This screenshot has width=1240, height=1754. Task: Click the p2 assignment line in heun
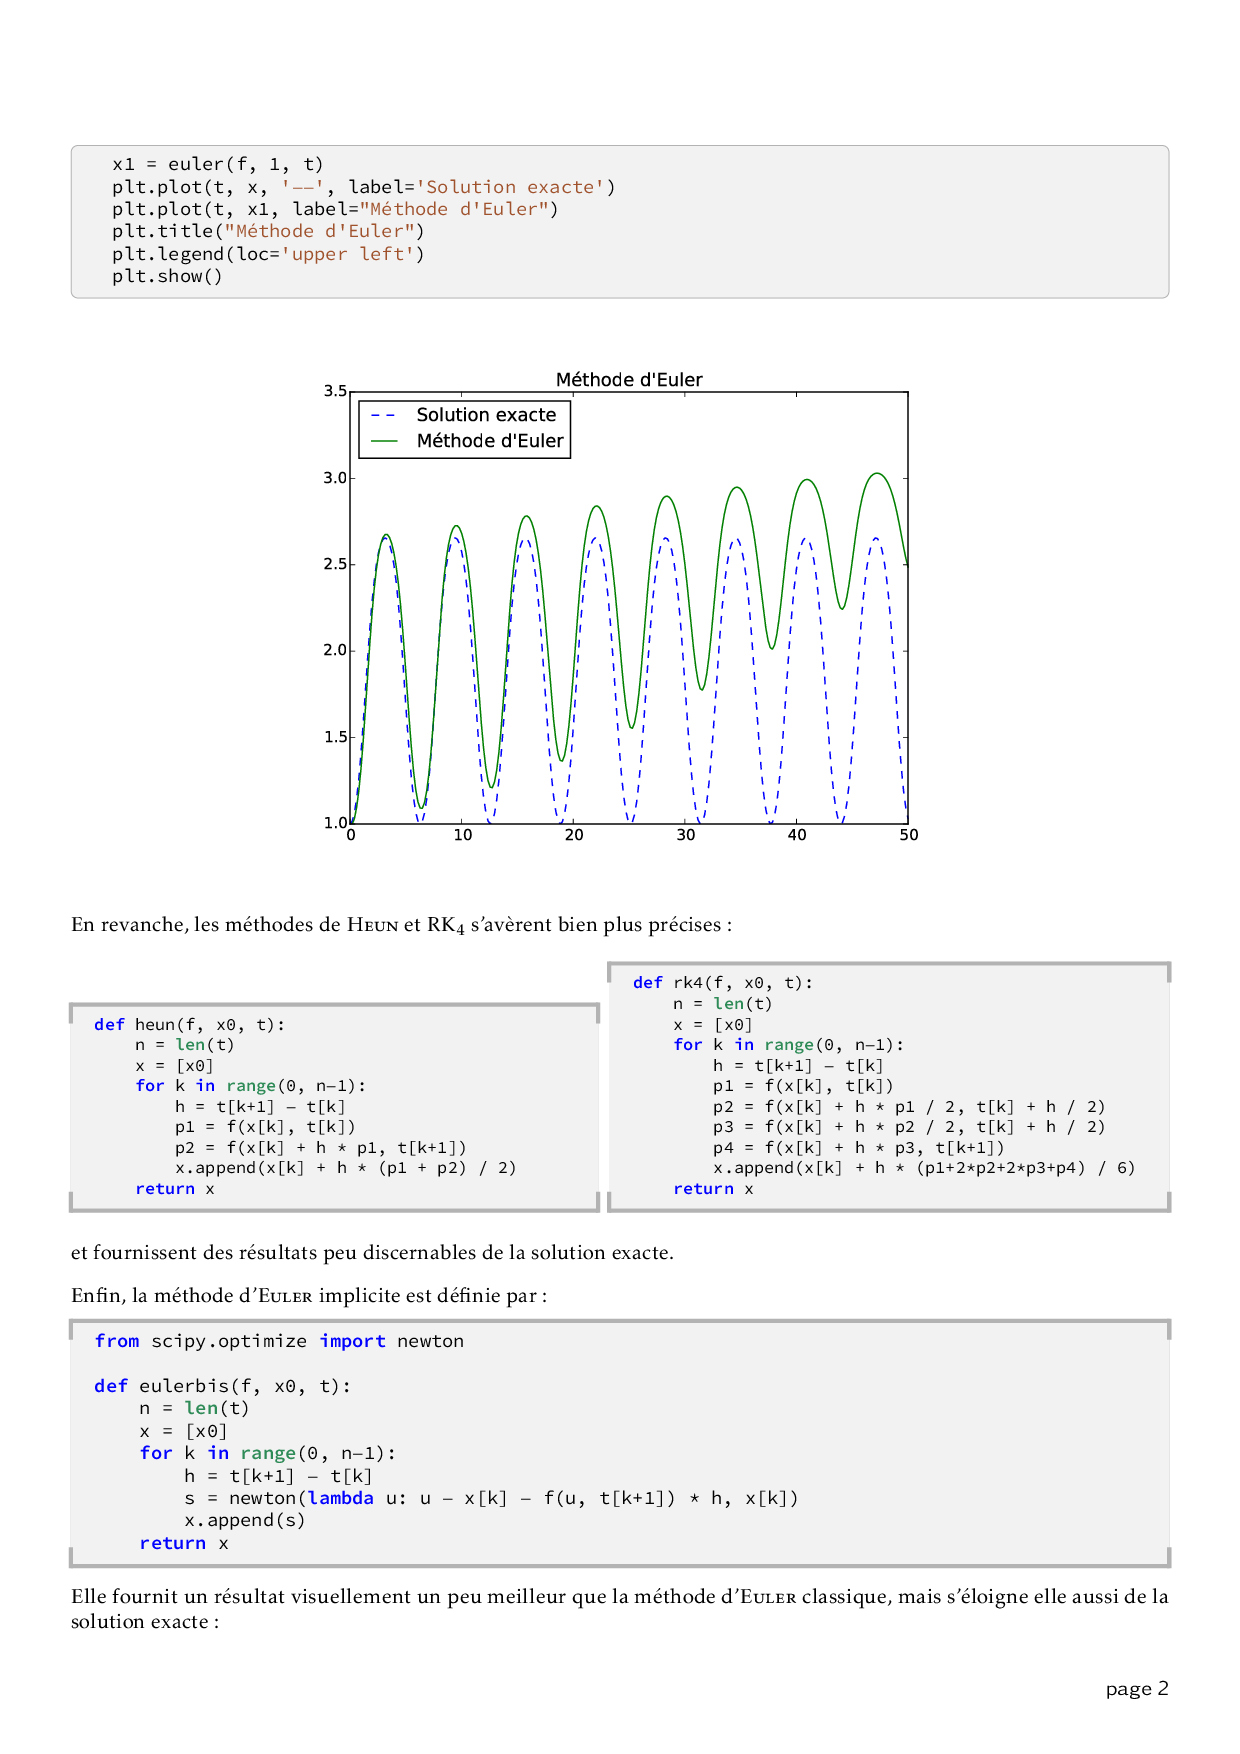pos(320,1148)
